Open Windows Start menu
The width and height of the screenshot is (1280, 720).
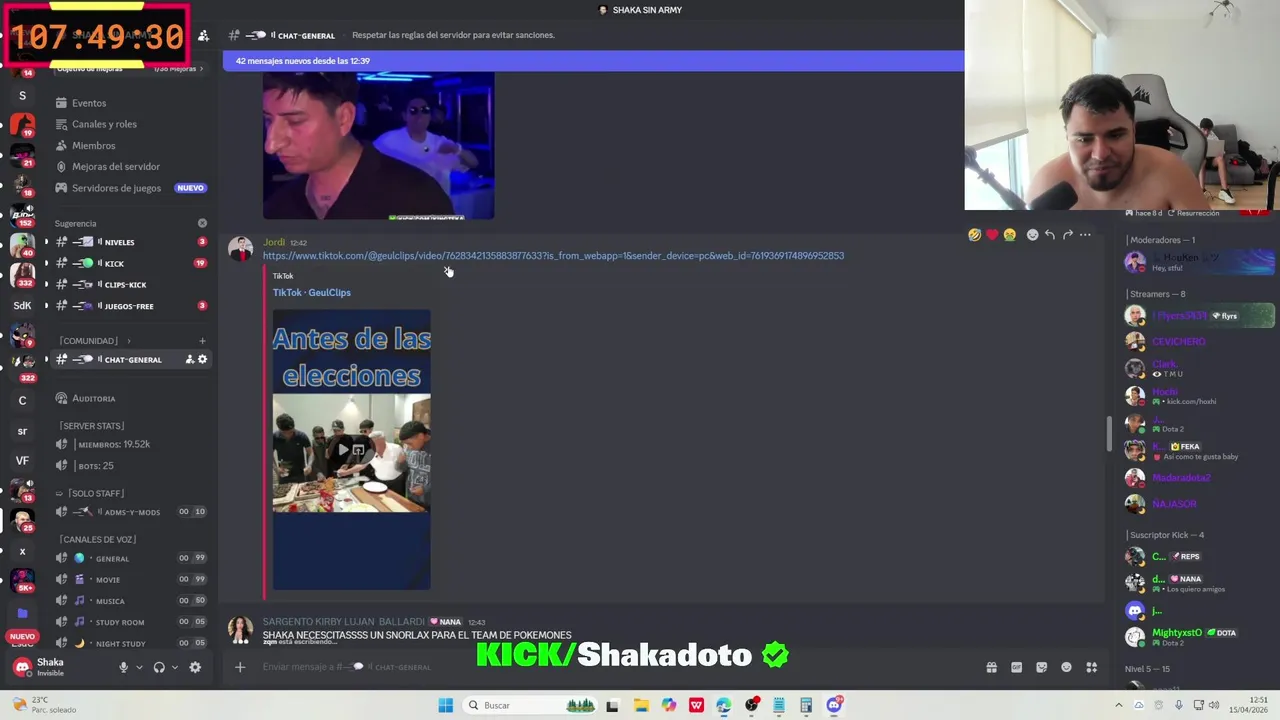[445, 705]
